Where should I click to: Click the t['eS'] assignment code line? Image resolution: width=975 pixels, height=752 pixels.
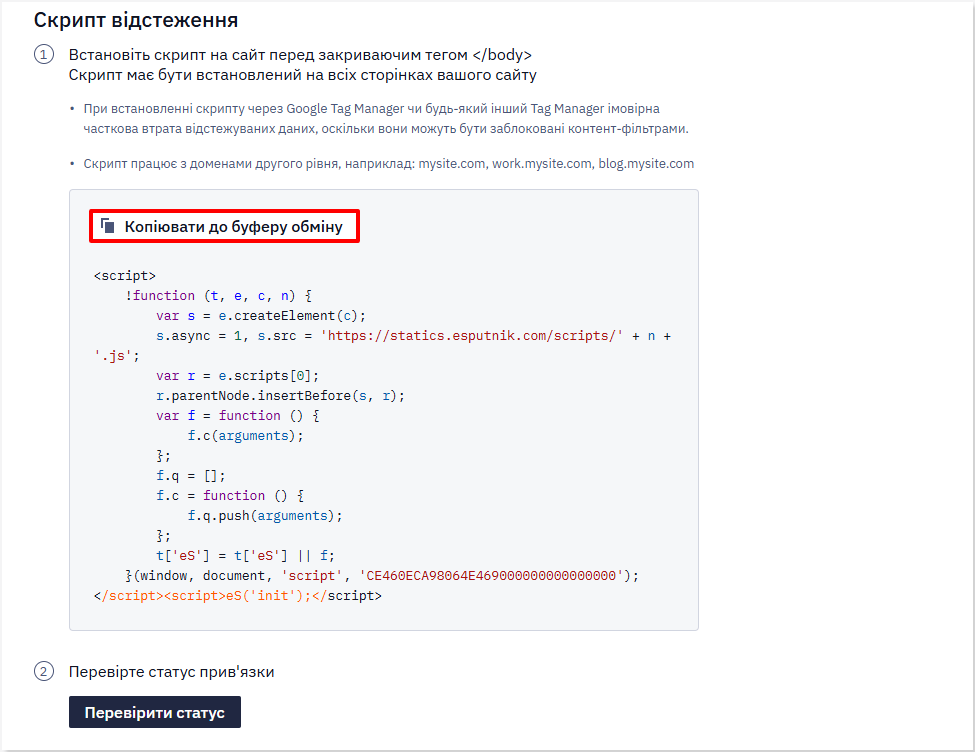click(246, 555)
